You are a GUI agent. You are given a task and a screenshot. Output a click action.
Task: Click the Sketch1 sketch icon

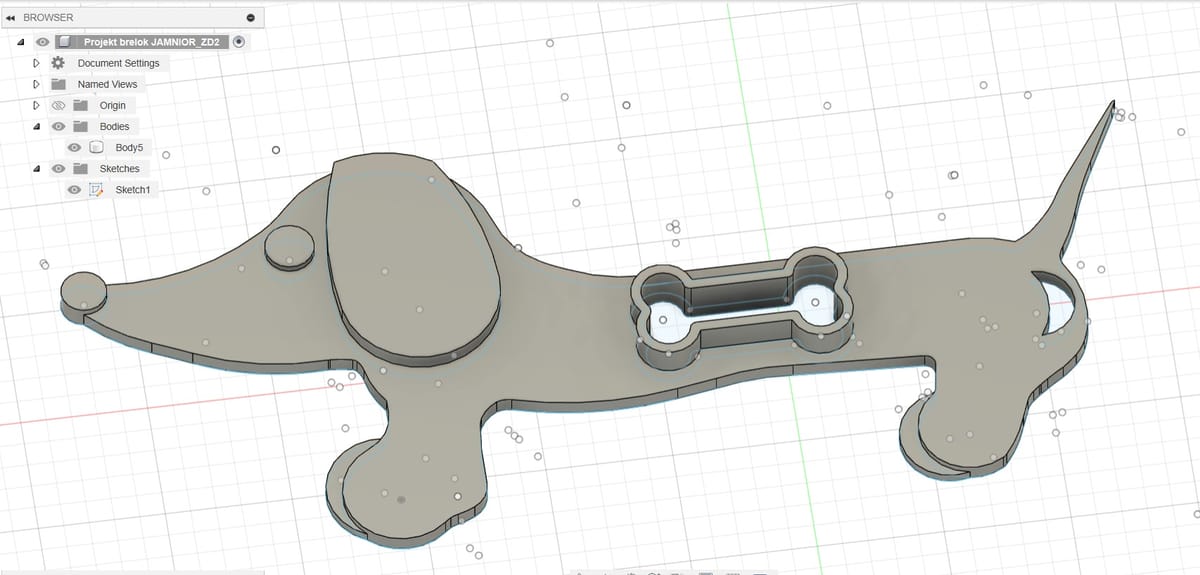pyautogui.click(x=97, y=189)
